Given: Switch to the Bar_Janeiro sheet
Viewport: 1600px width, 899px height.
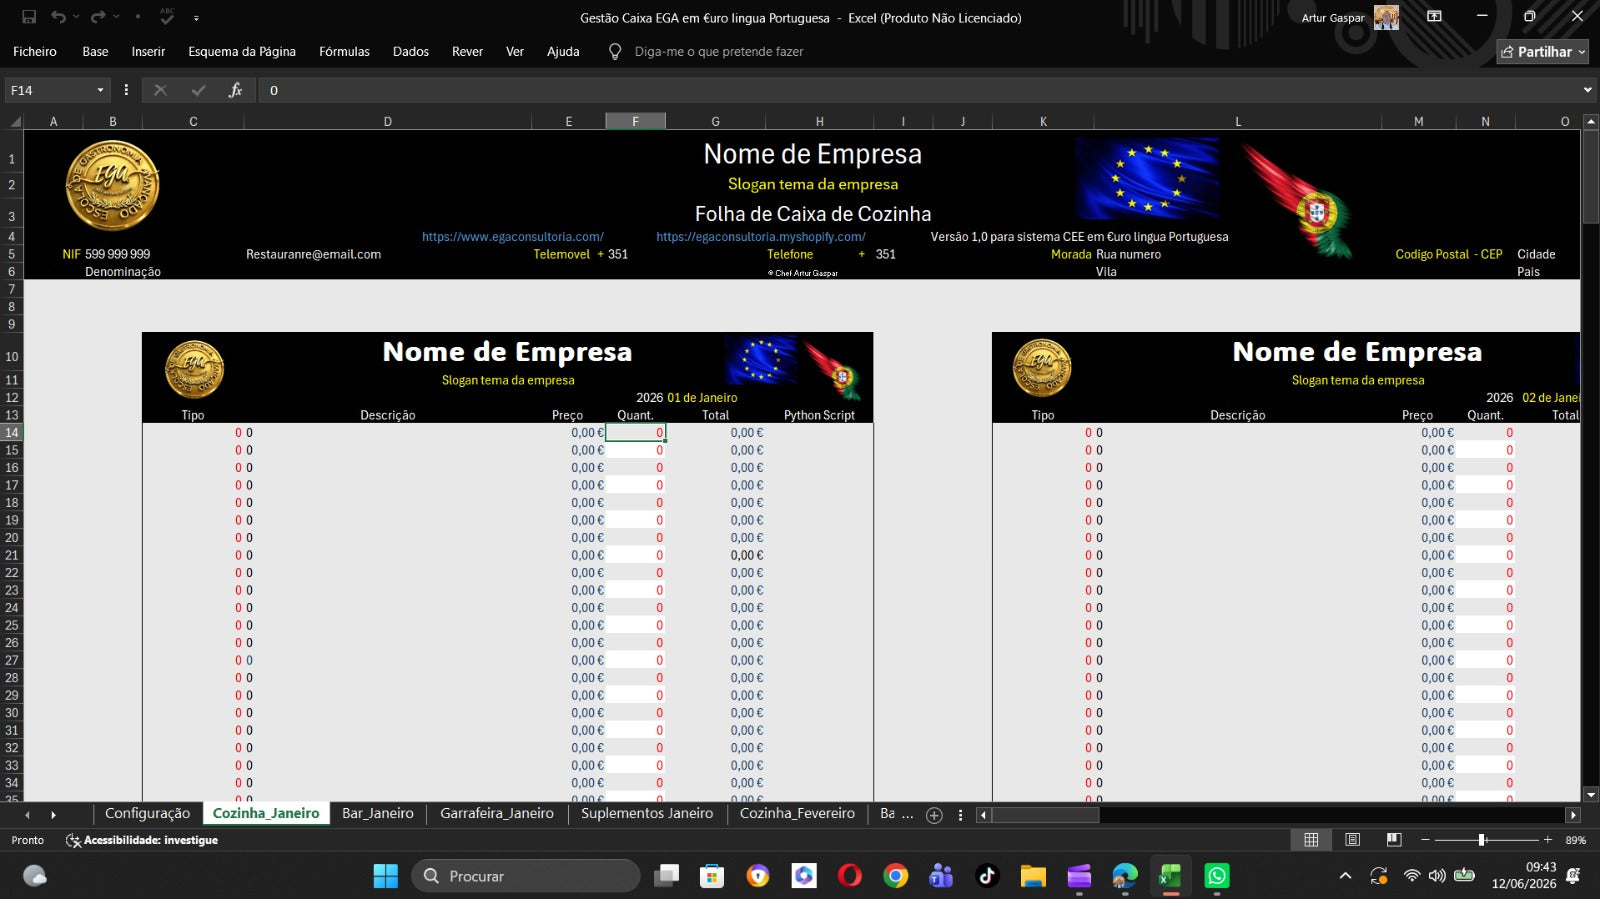Looking at the screenshot, I should coord(378,814).
